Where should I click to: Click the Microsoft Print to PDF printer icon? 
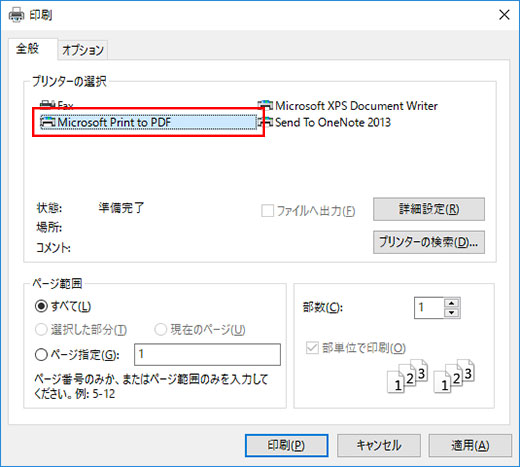click(x=48, y=122)
